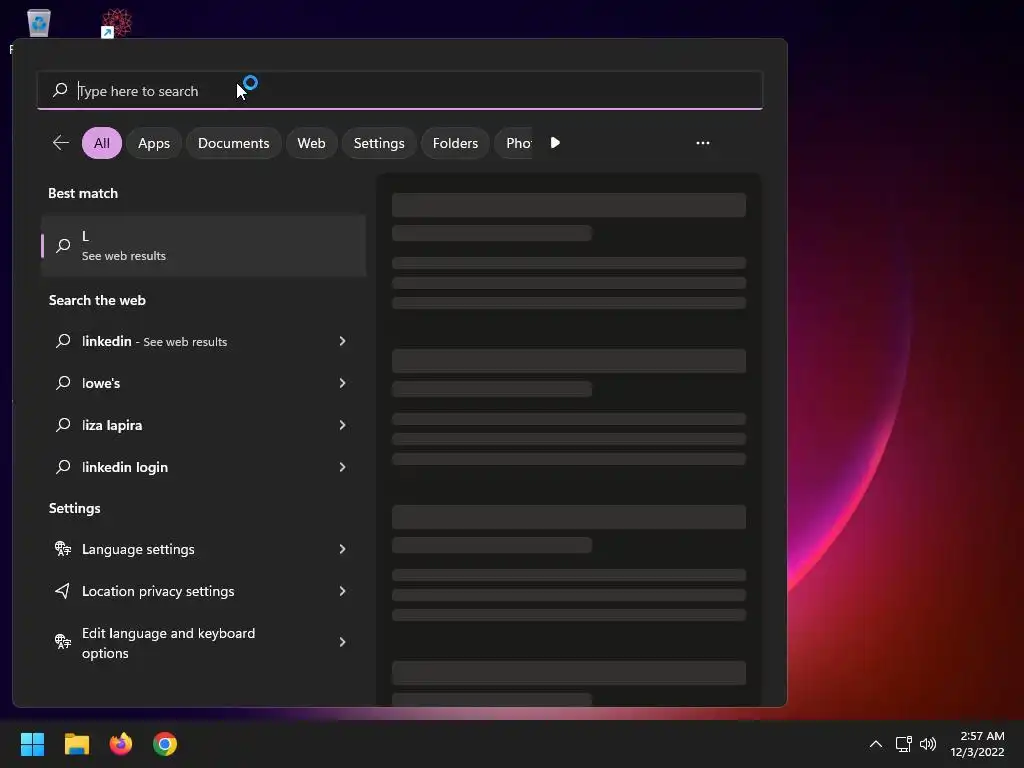Open Language settings result
1024x768 pixels.
[203, 549]
